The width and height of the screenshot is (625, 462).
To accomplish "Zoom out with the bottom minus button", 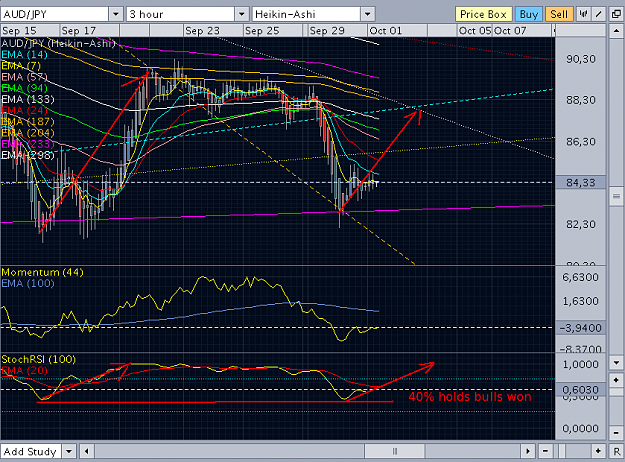I will pyautogui.click(x=545, y=451).
